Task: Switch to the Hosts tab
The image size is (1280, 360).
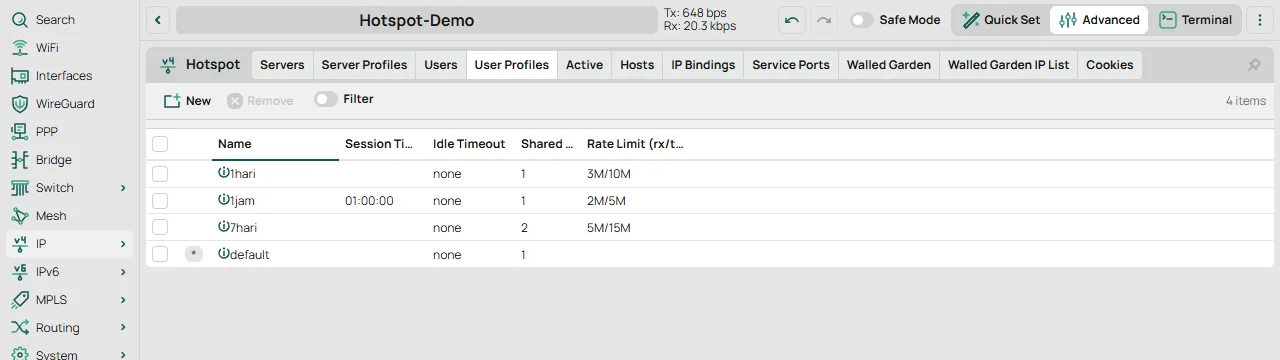Action: coord(637,65)
